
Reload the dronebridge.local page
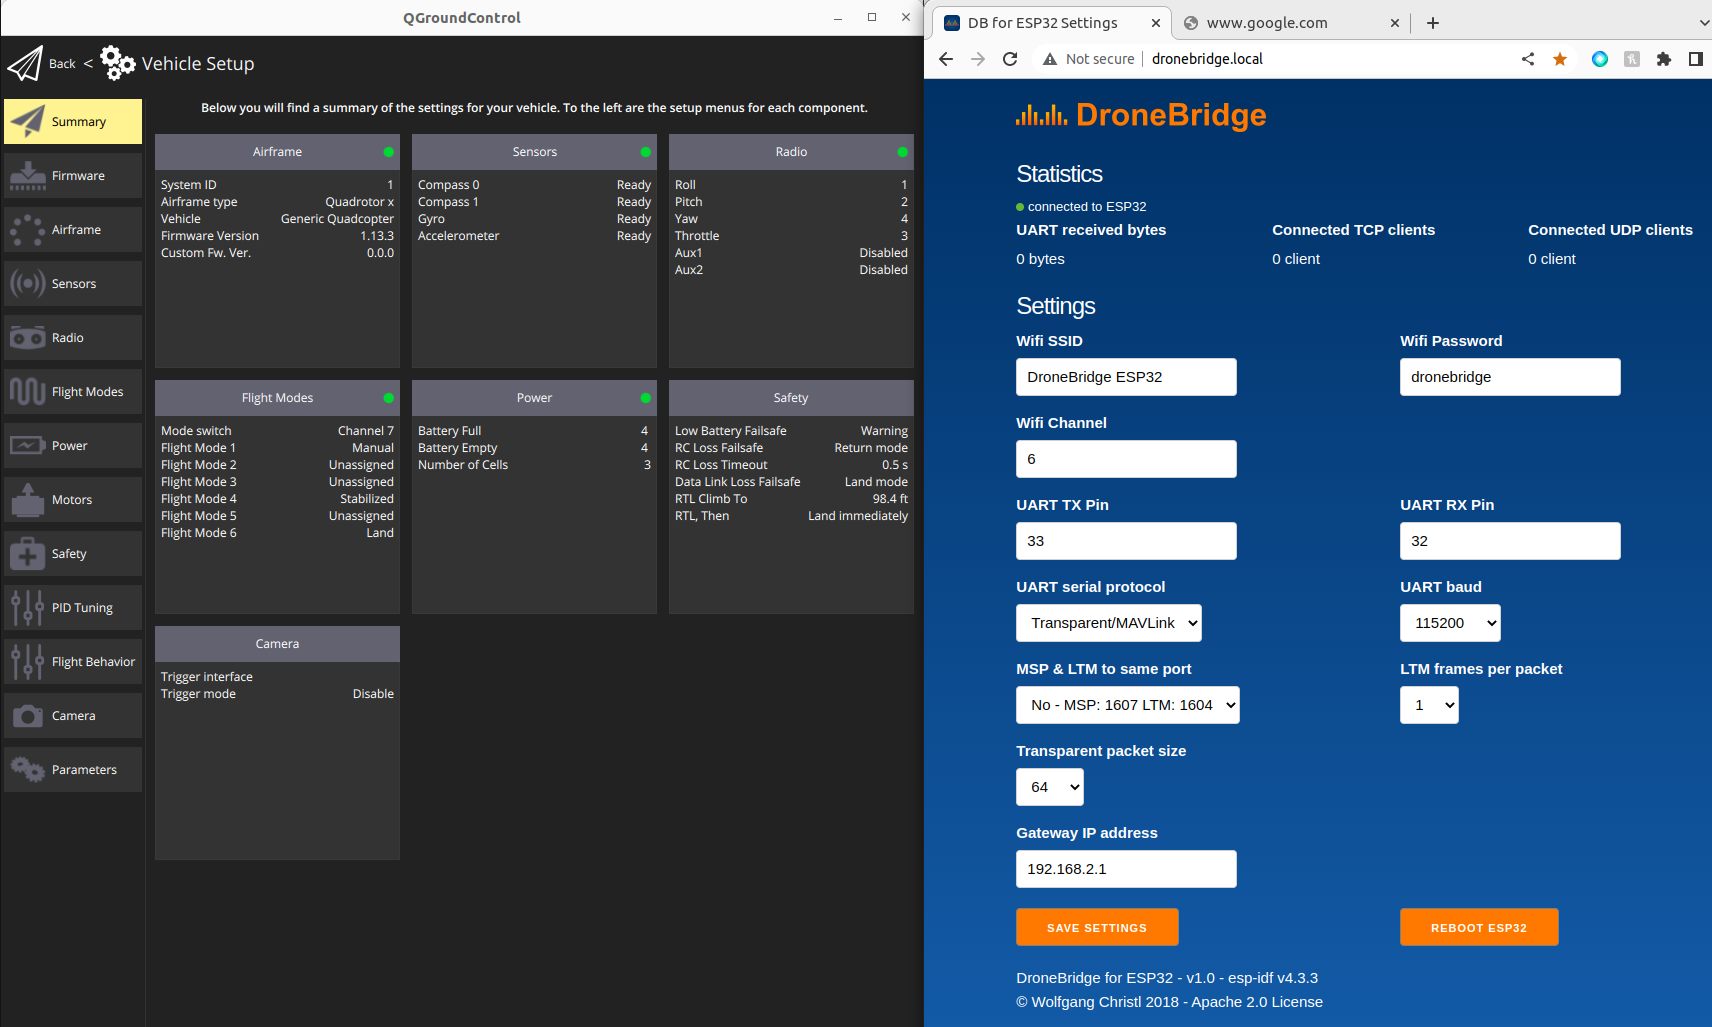click(x=1010, y=59)
